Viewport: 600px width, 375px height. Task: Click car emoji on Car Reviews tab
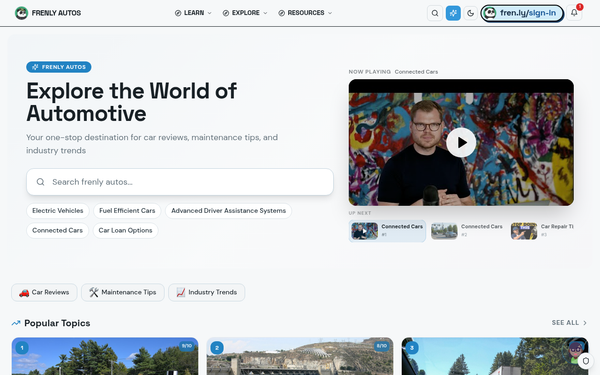click(x=24, y=293)
